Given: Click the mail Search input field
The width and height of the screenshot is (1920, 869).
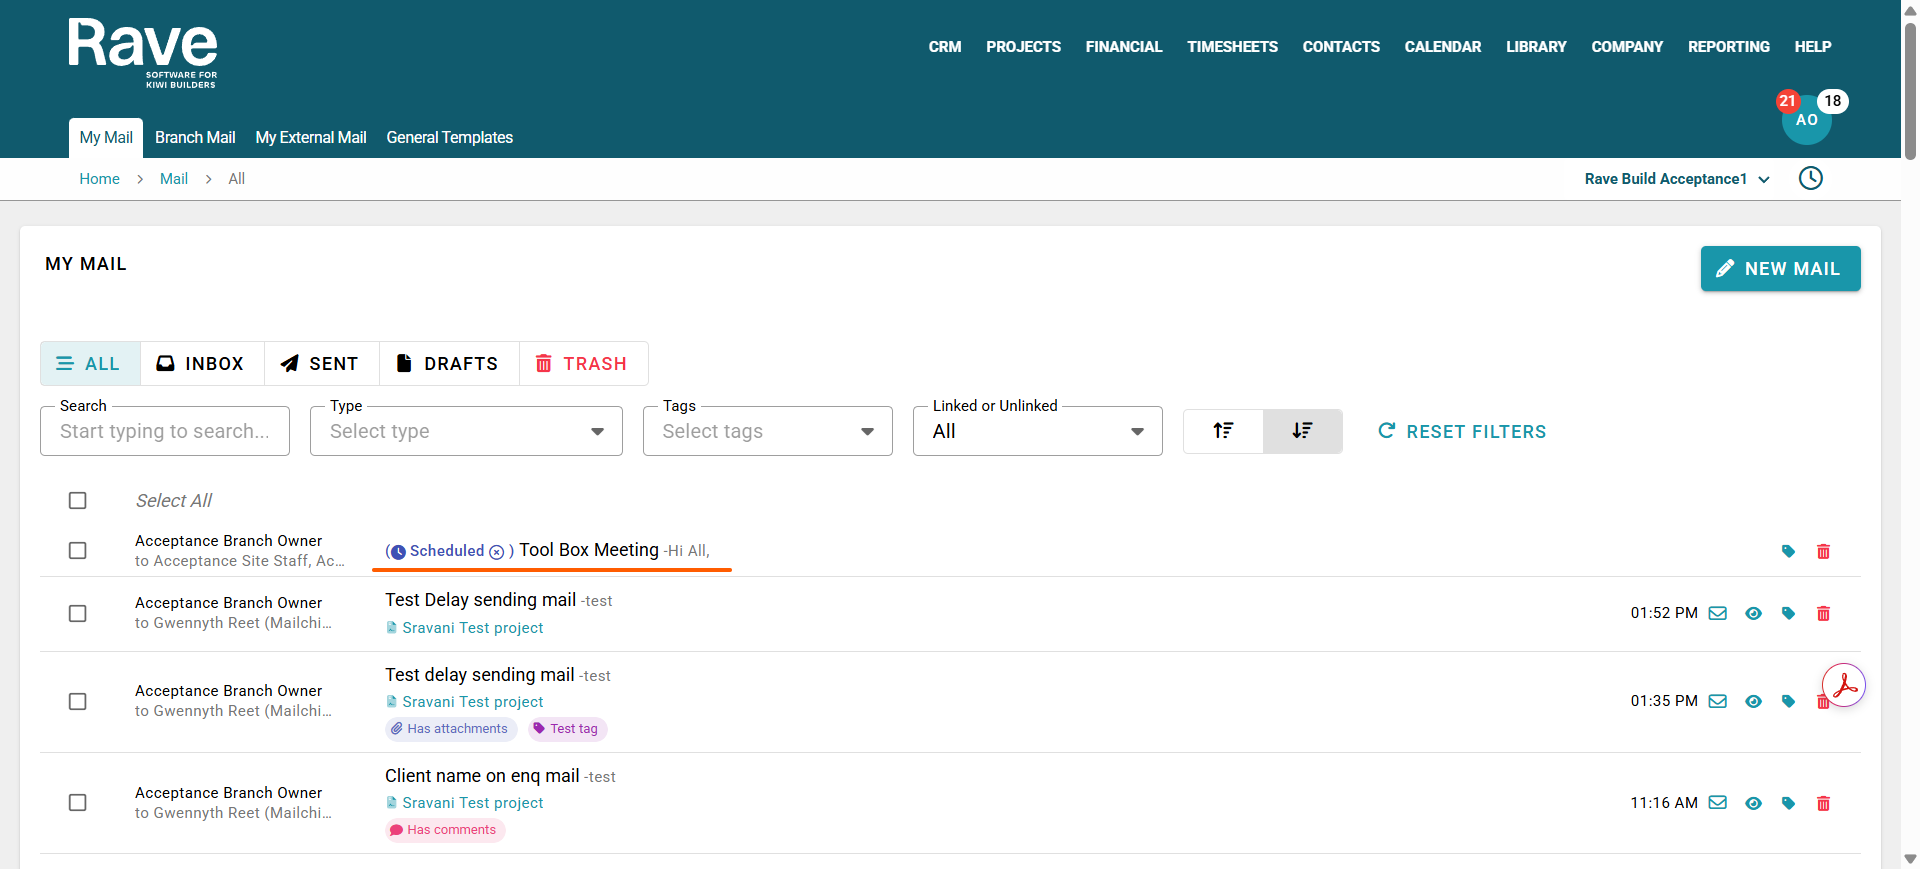Looking at the screenshot, I should click(165, 431).
